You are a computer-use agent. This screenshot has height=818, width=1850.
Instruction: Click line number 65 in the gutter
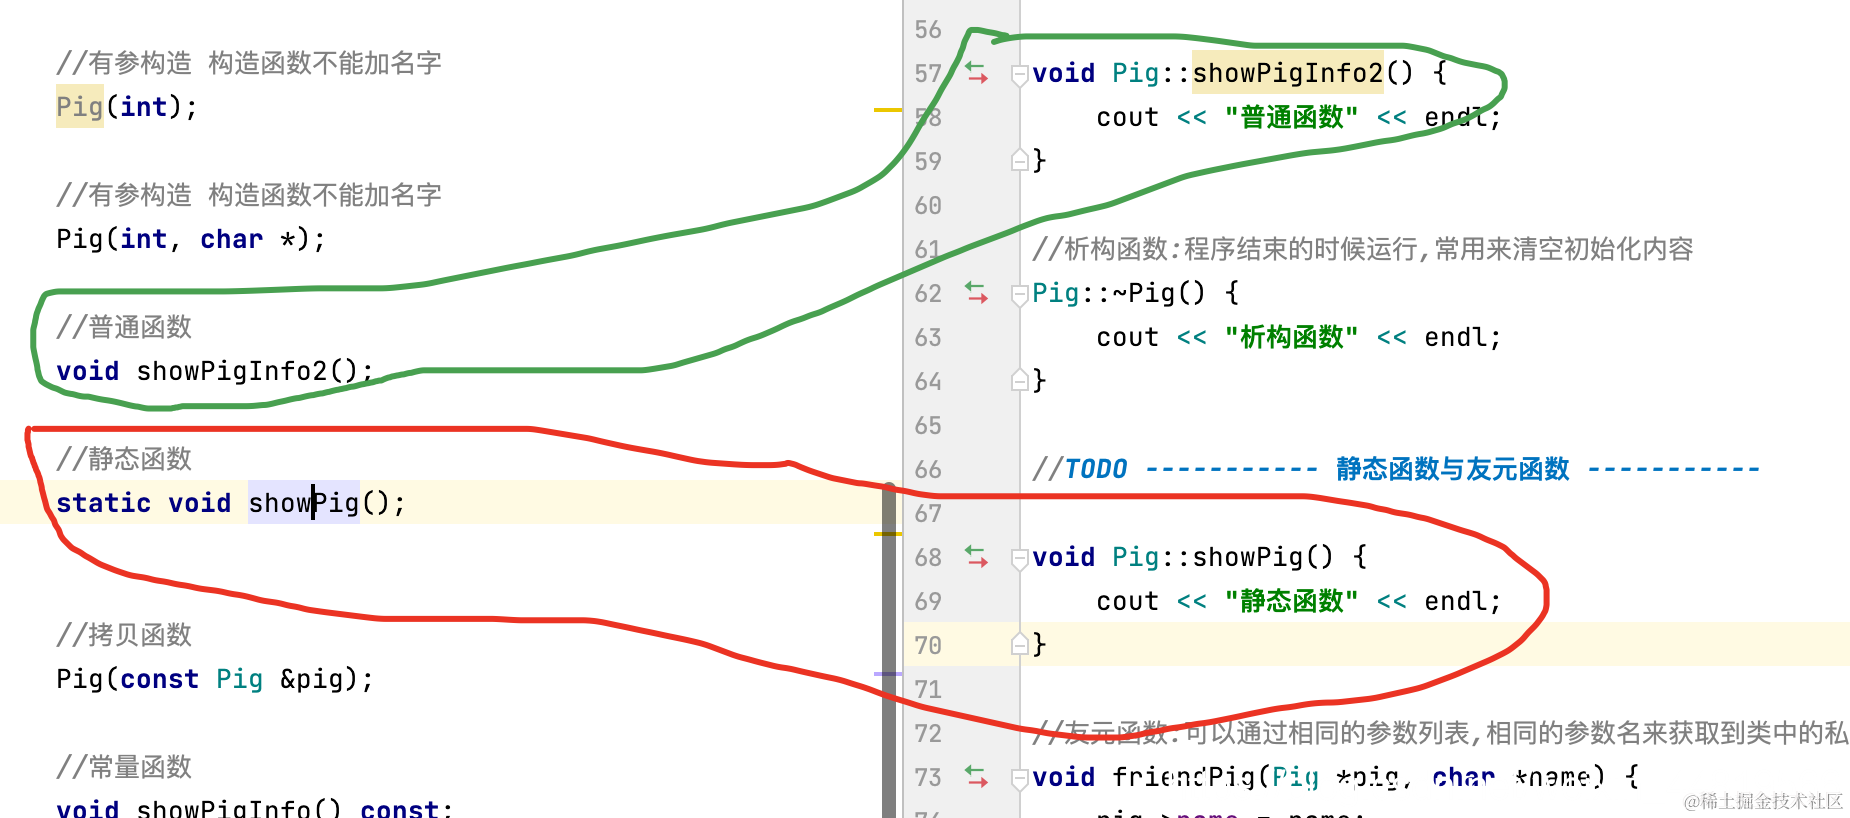point(928,425)
